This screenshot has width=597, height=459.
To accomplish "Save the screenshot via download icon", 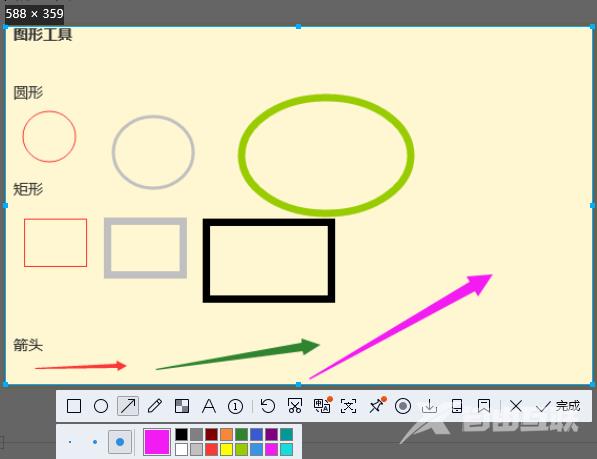I will (x=429, y=406).
